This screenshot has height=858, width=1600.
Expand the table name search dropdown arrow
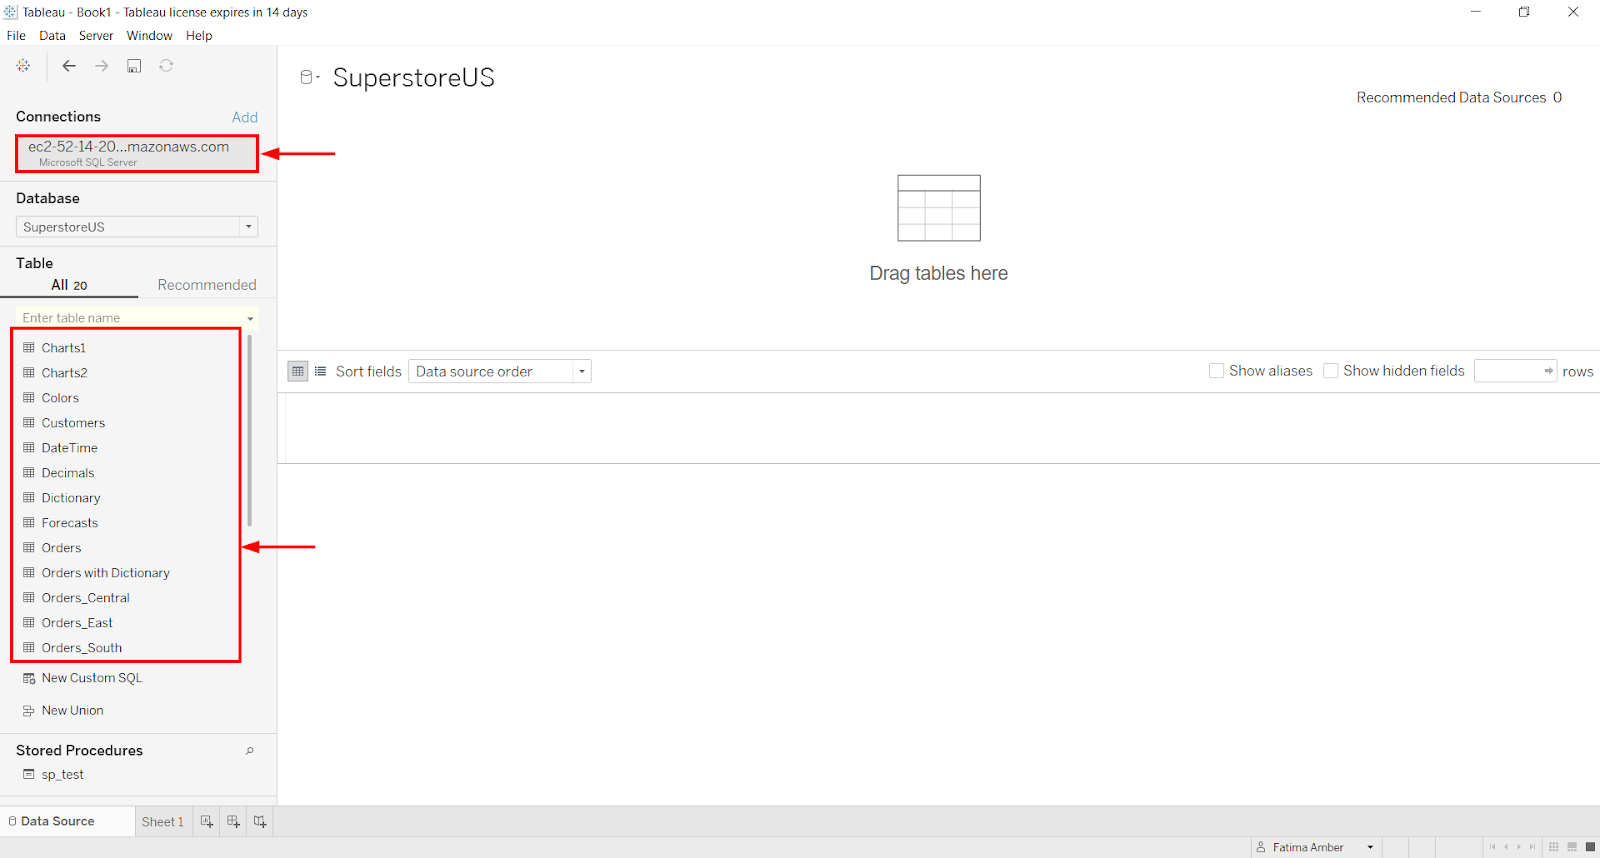pyautogui.click(x=250, y=319)
